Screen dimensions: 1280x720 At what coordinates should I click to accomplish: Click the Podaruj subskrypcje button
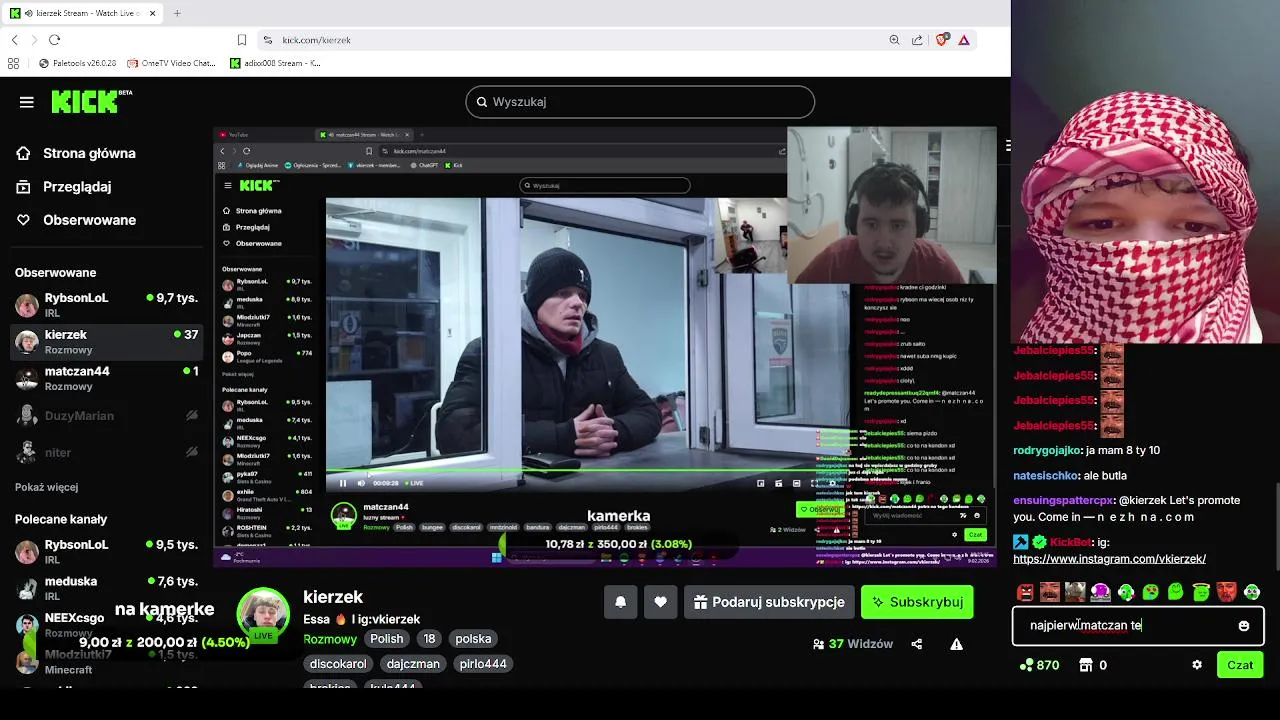pyautogui.click(x=769, y=602)
